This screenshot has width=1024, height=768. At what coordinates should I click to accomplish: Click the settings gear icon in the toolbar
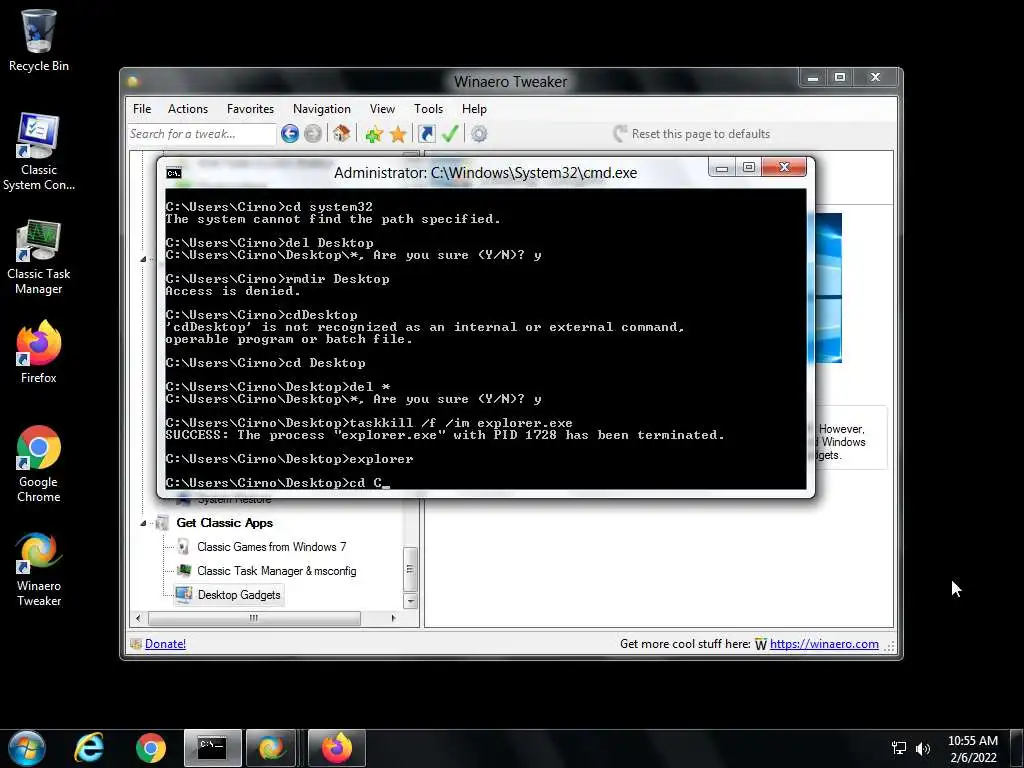479,134
